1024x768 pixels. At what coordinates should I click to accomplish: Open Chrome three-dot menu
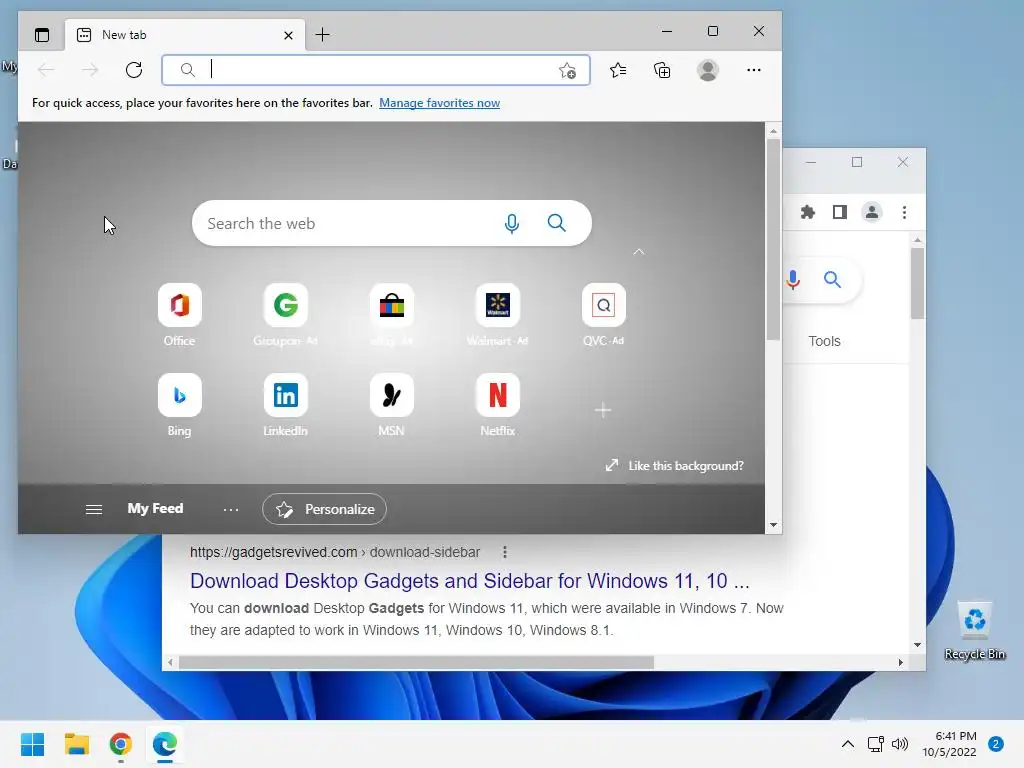click(904, 212)
